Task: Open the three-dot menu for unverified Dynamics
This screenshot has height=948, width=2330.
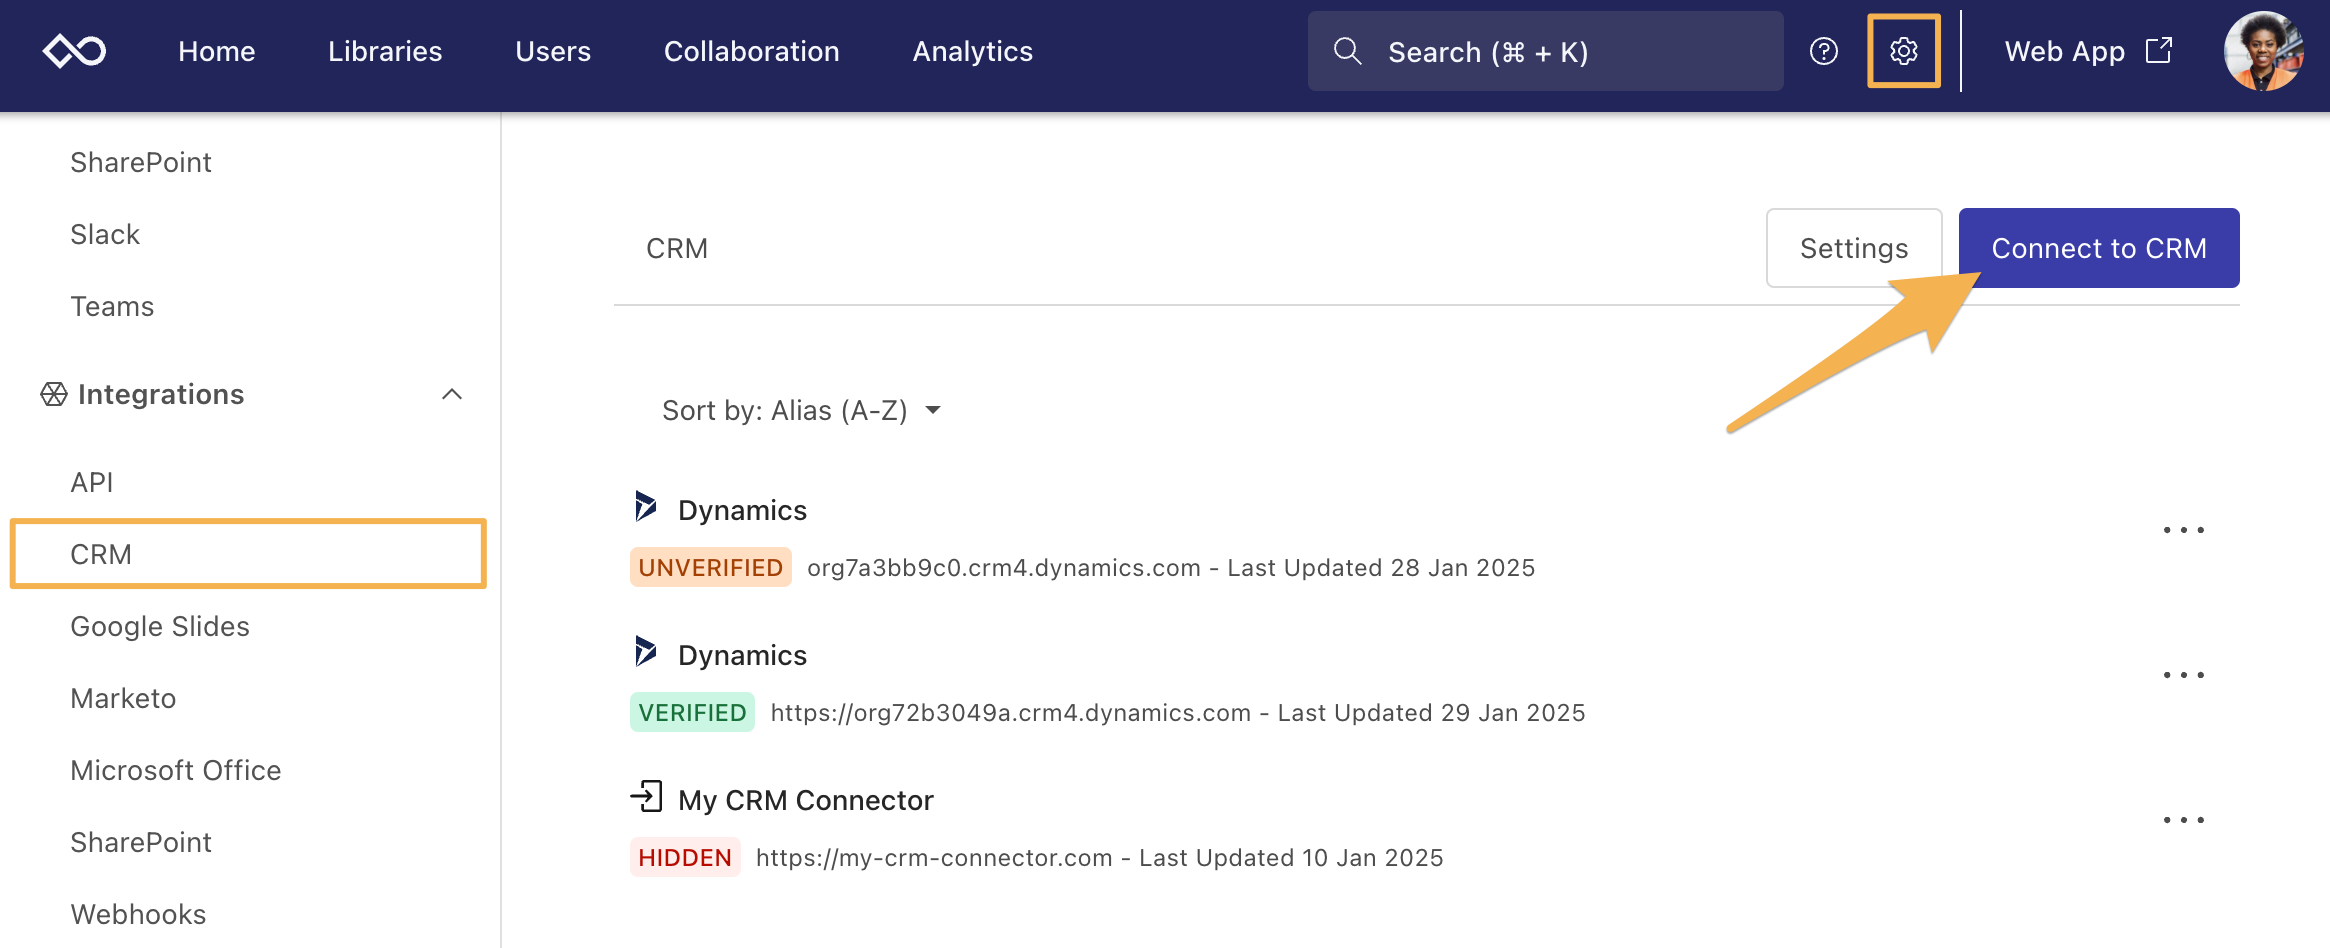Action: point(2184,530)
